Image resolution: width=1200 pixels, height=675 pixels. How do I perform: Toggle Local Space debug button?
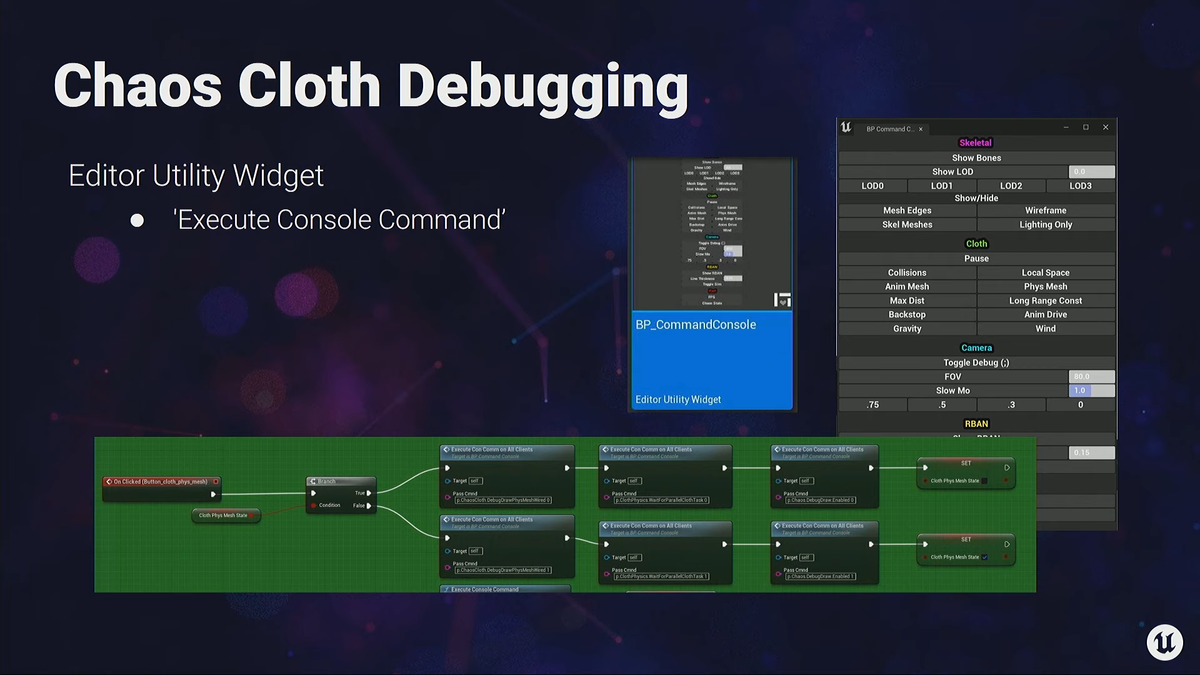coord(1046,272)
